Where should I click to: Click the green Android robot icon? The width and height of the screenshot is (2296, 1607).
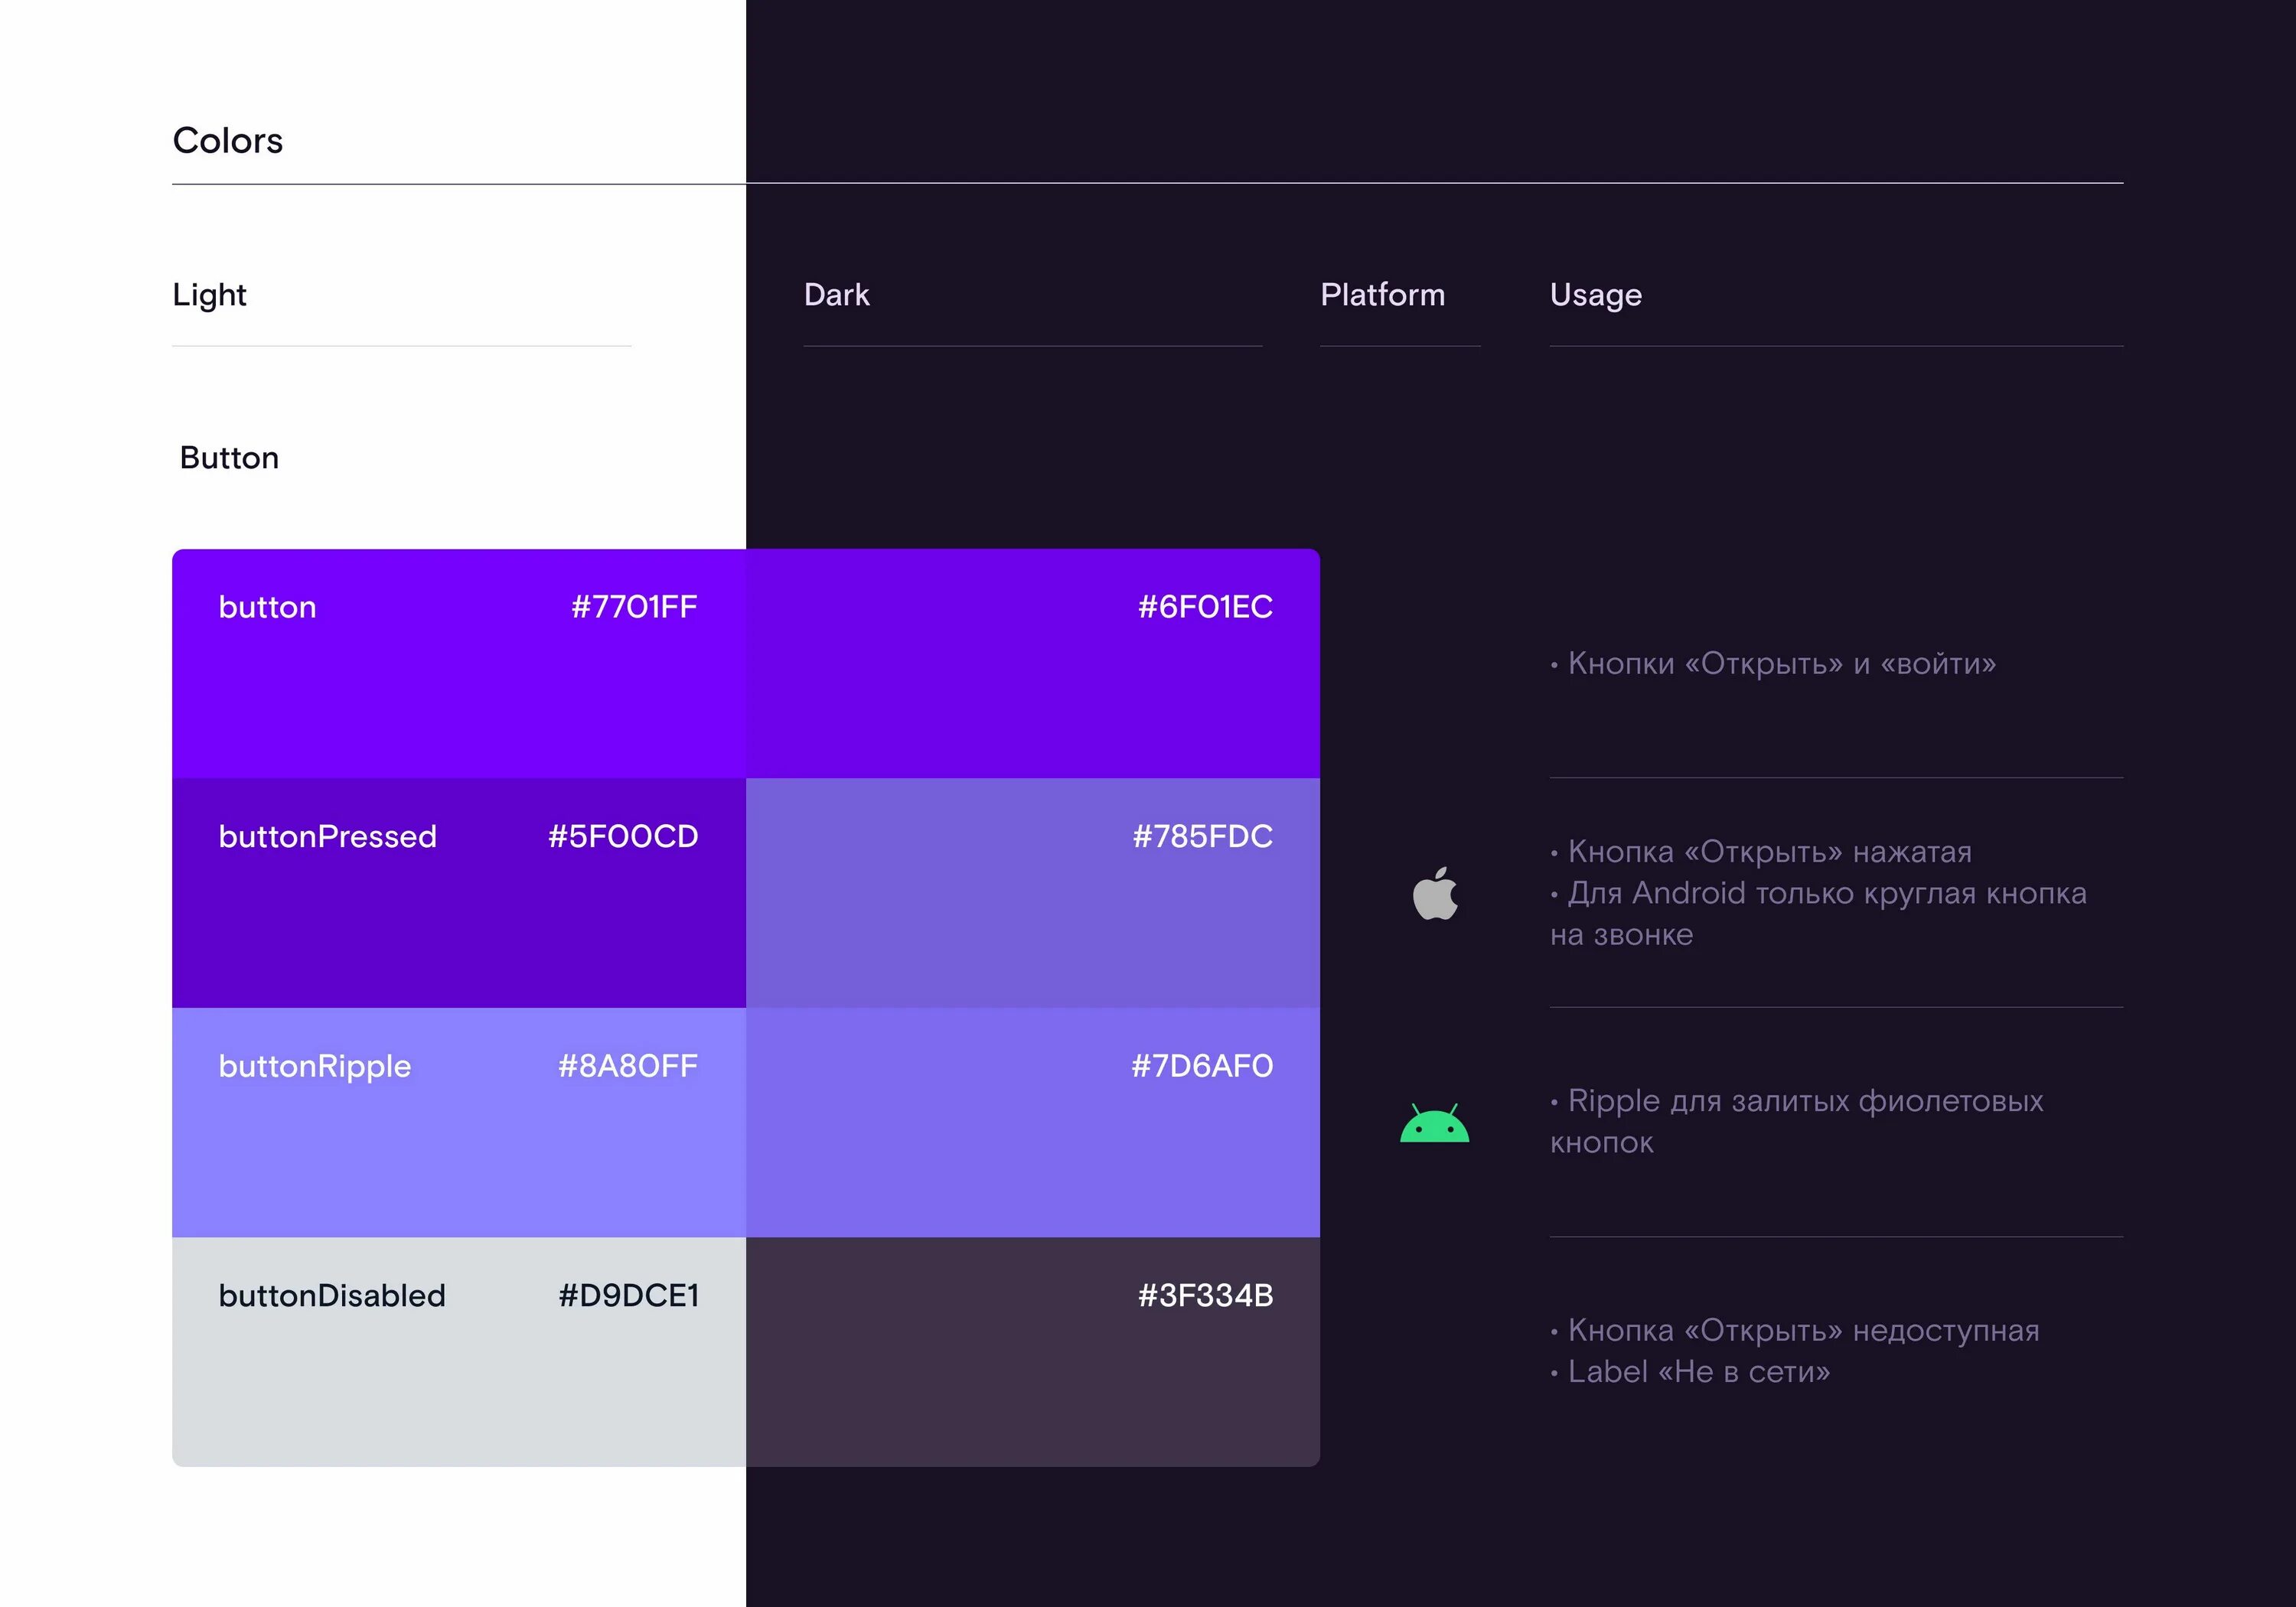pos(1434,1124)
